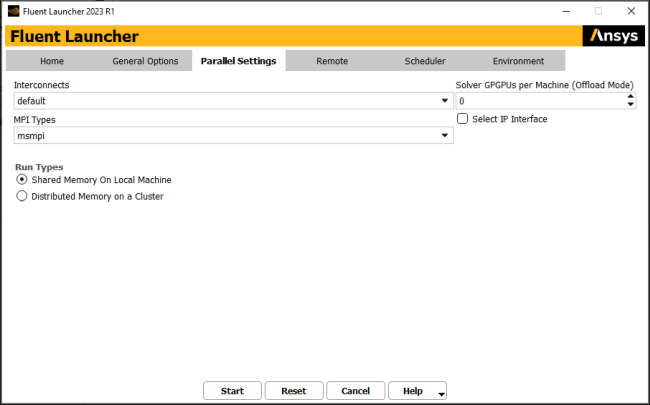Click the MPI Types label
Image resolution: width=650 pixels, height=405 pixels.
(35, 120)
